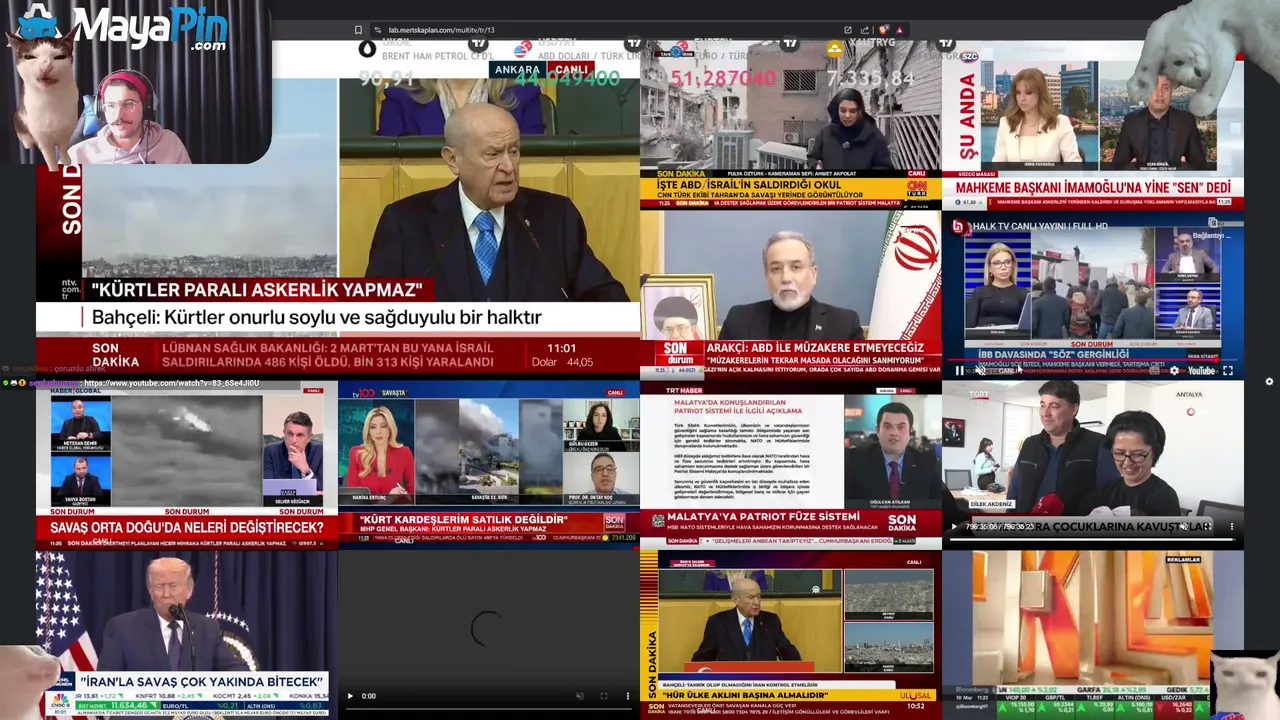Select the Sözcü TV İmamoğlu video tile
Viewport: 1280px width, 720px height.
pyautogui.click(x=1093, y=124)
